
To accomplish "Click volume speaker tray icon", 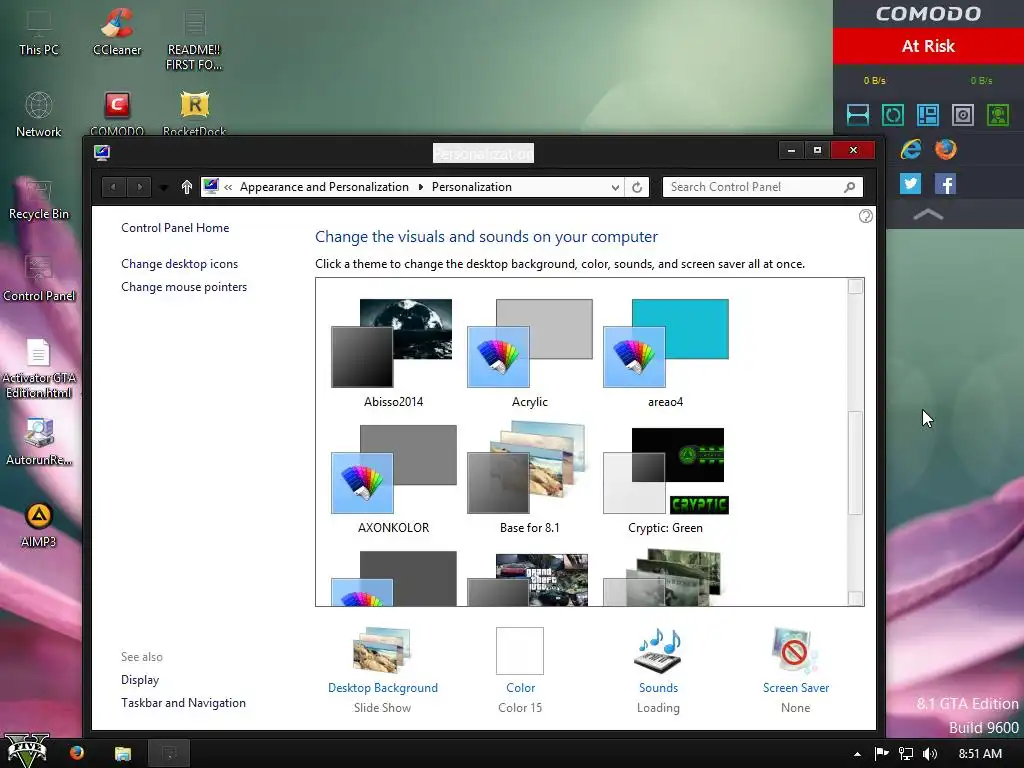I will (930, 754).
